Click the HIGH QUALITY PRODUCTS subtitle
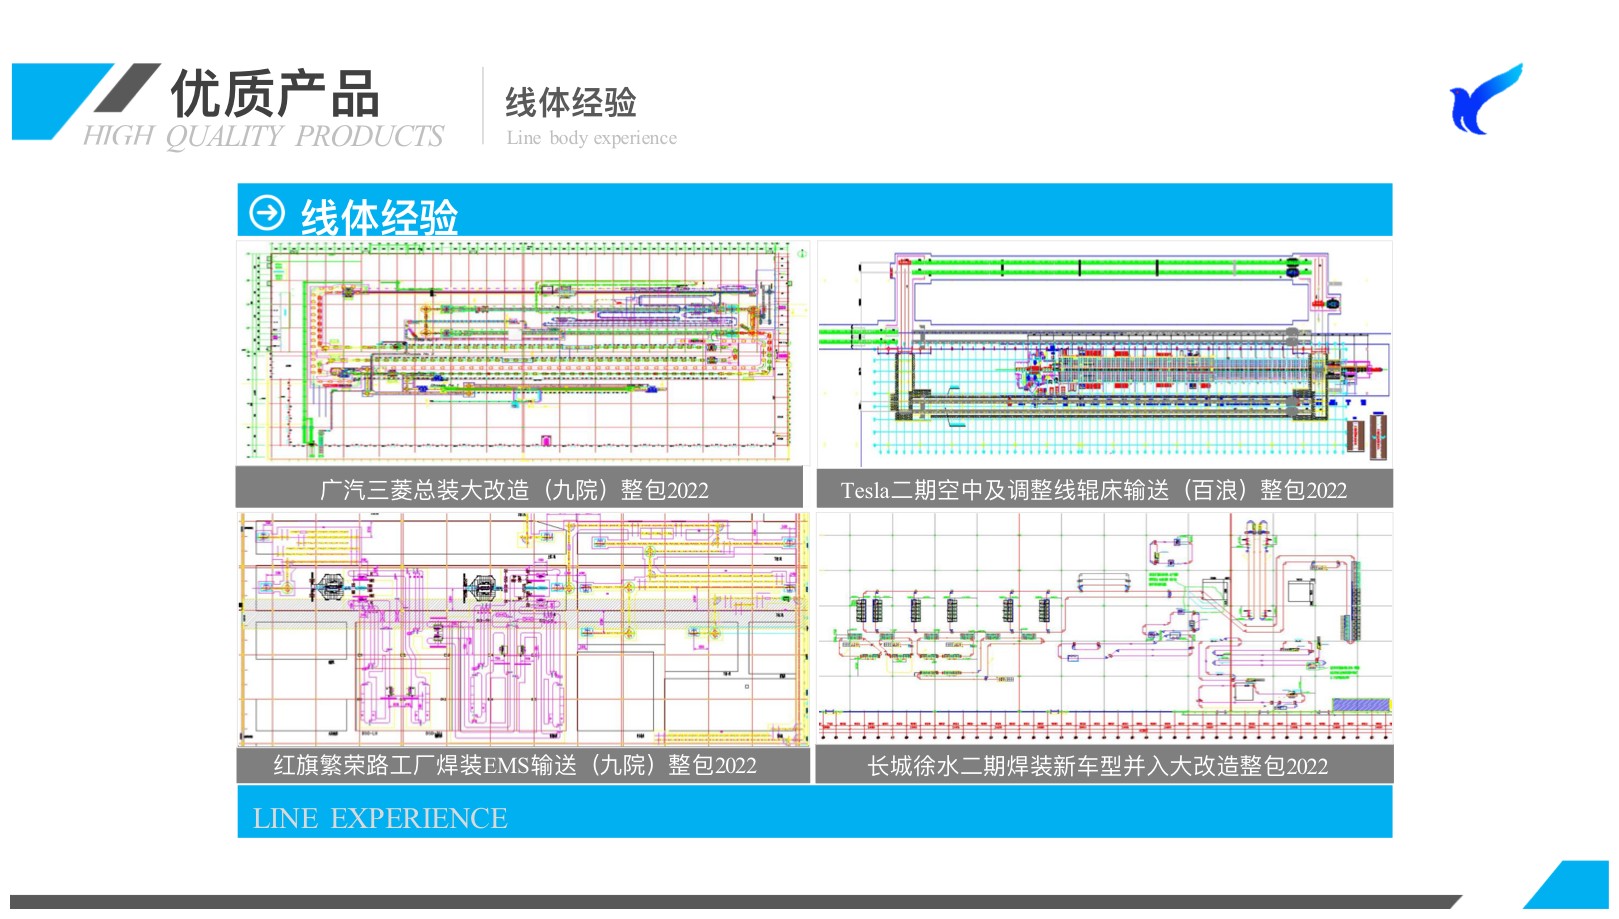This screenshot has height=919, width=1619. 263,136
